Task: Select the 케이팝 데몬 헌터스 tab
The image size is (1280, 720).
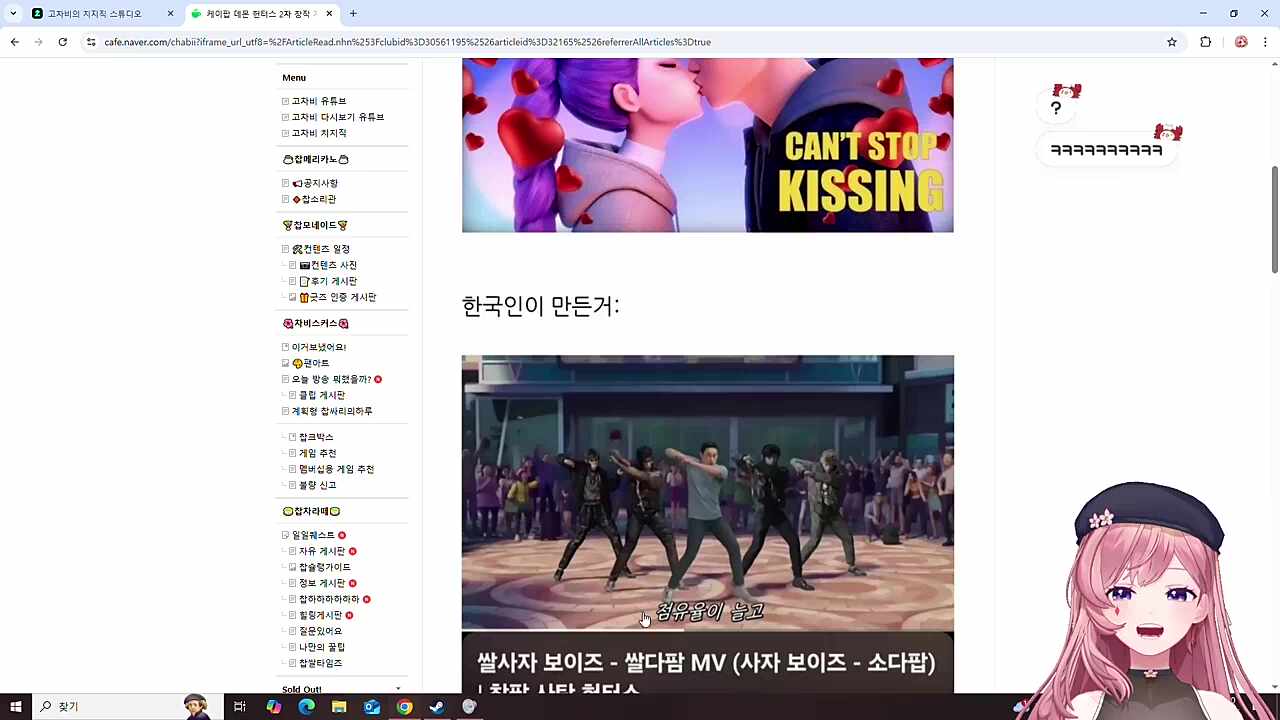Action: pos(262,14)
